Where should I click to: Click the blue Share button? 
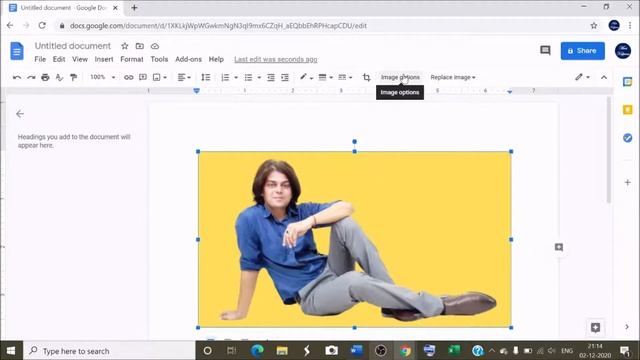pyautogui.click(x=582, y=51)
